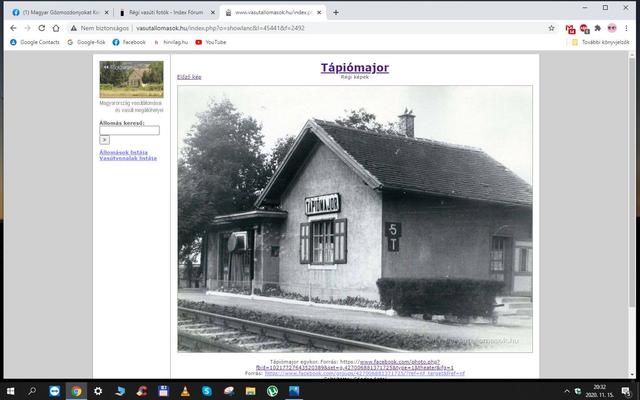Open the browser home page
This screenshot has height=400, width=640.
[x=56, y=28]
